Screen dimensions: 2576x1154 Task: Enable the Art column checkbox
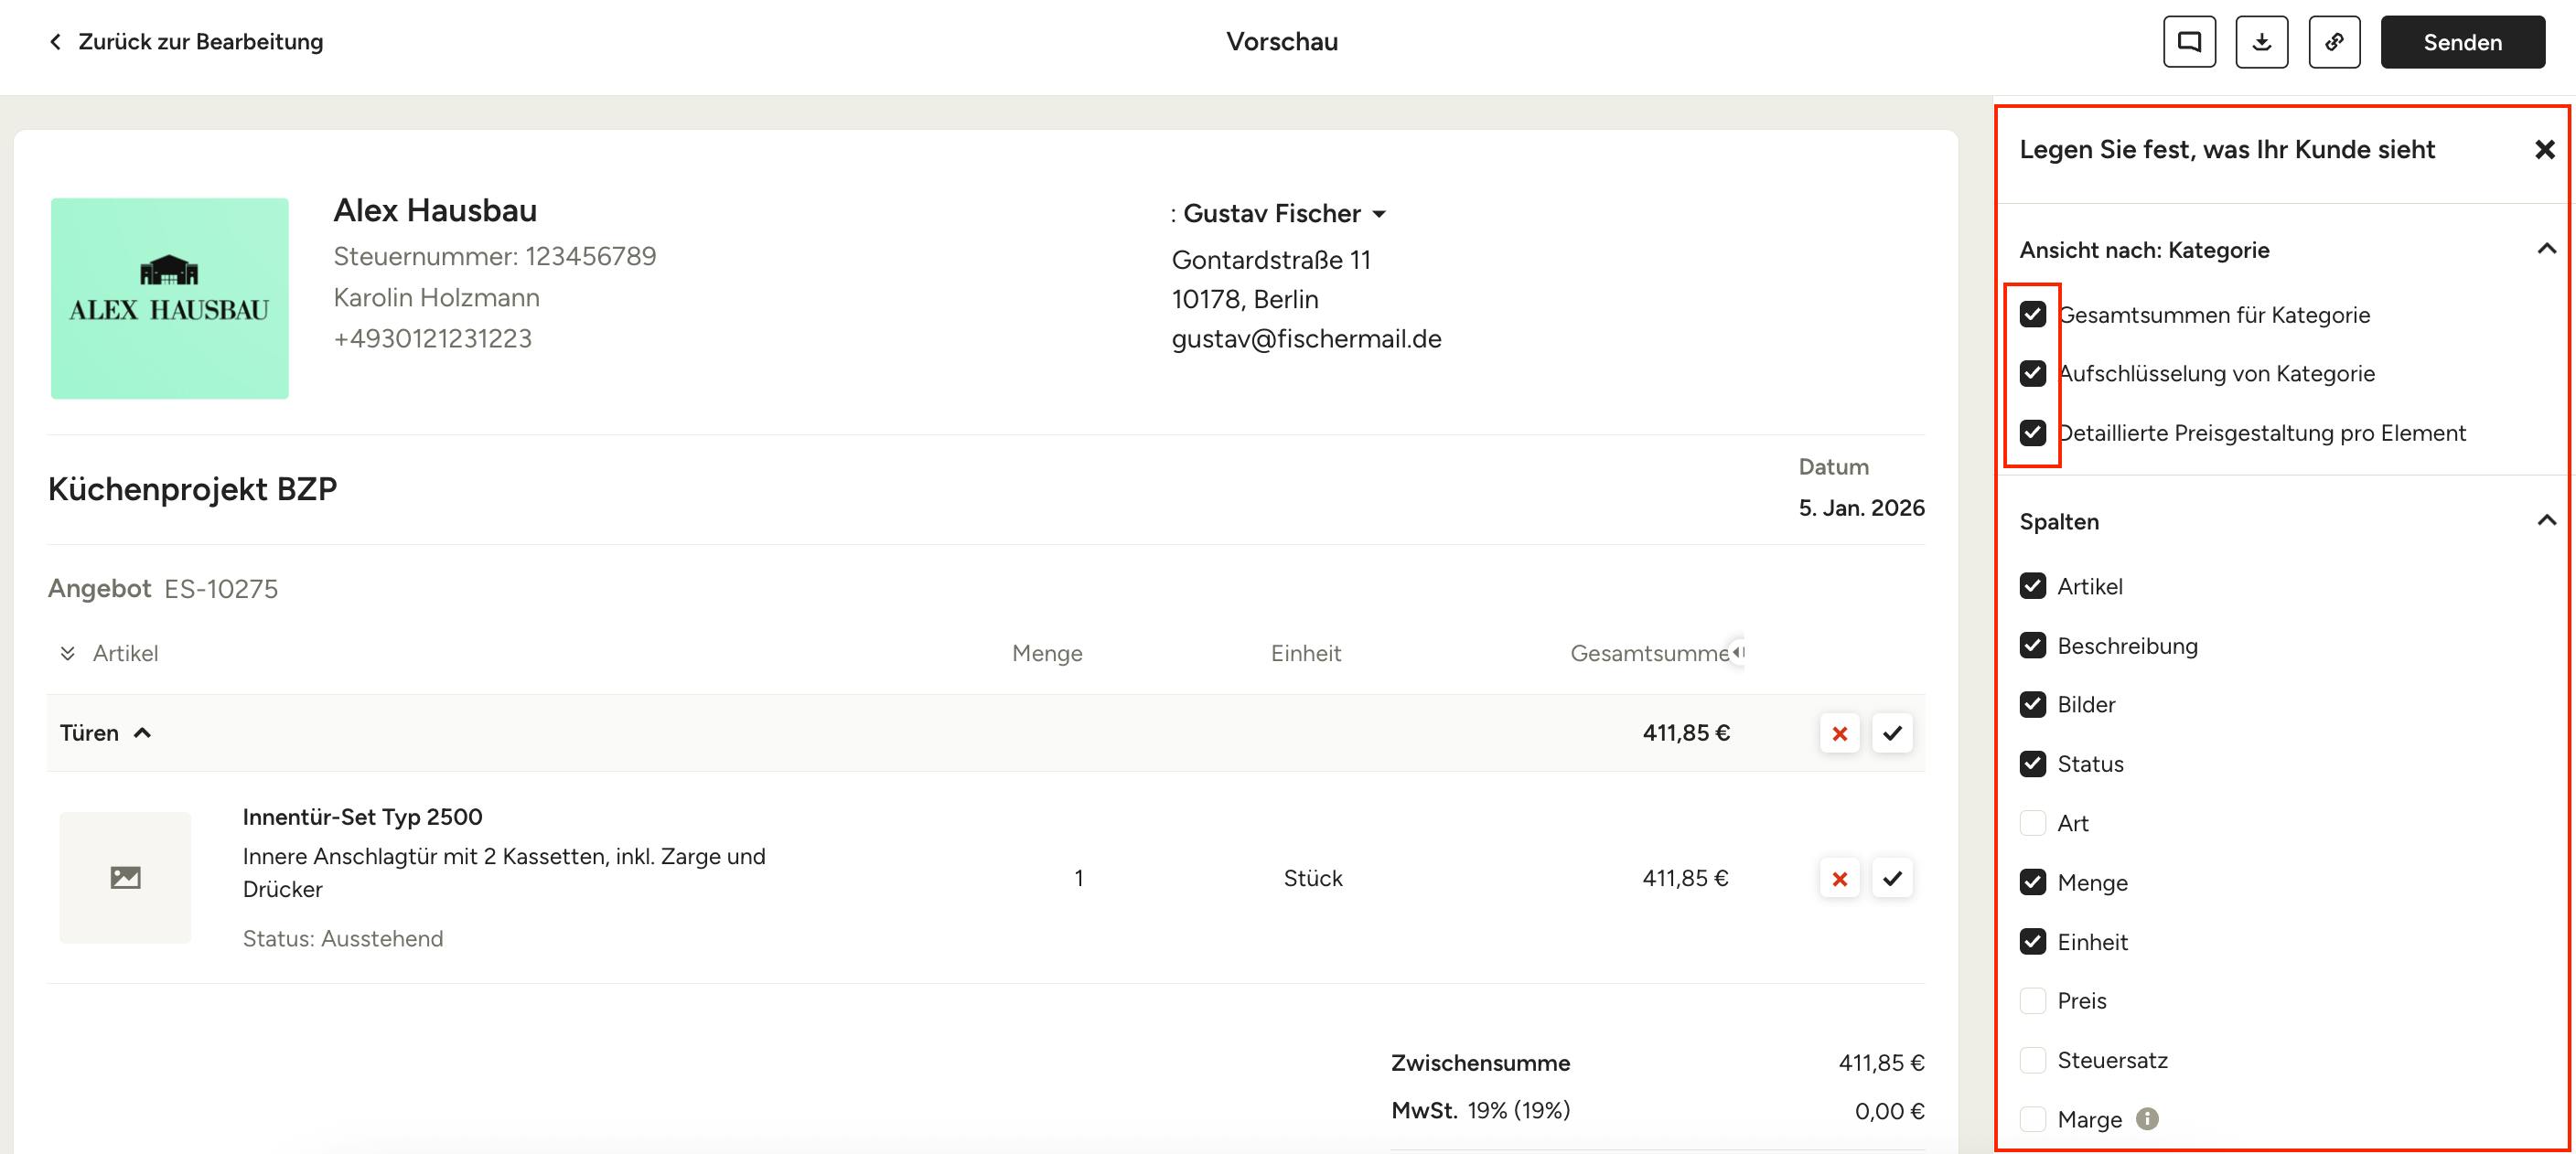(2032, 823)
